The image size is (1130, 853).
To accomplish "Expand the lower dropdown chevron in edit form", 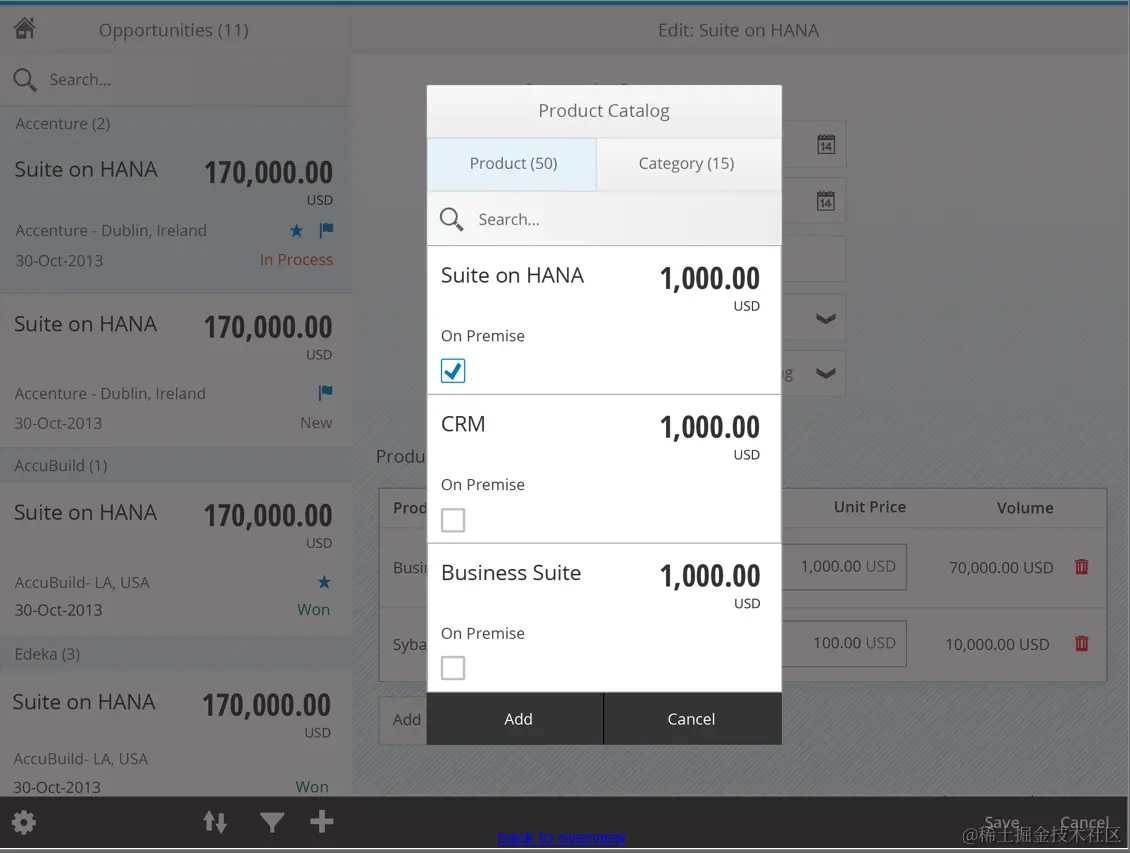I will tap(825, 373).
